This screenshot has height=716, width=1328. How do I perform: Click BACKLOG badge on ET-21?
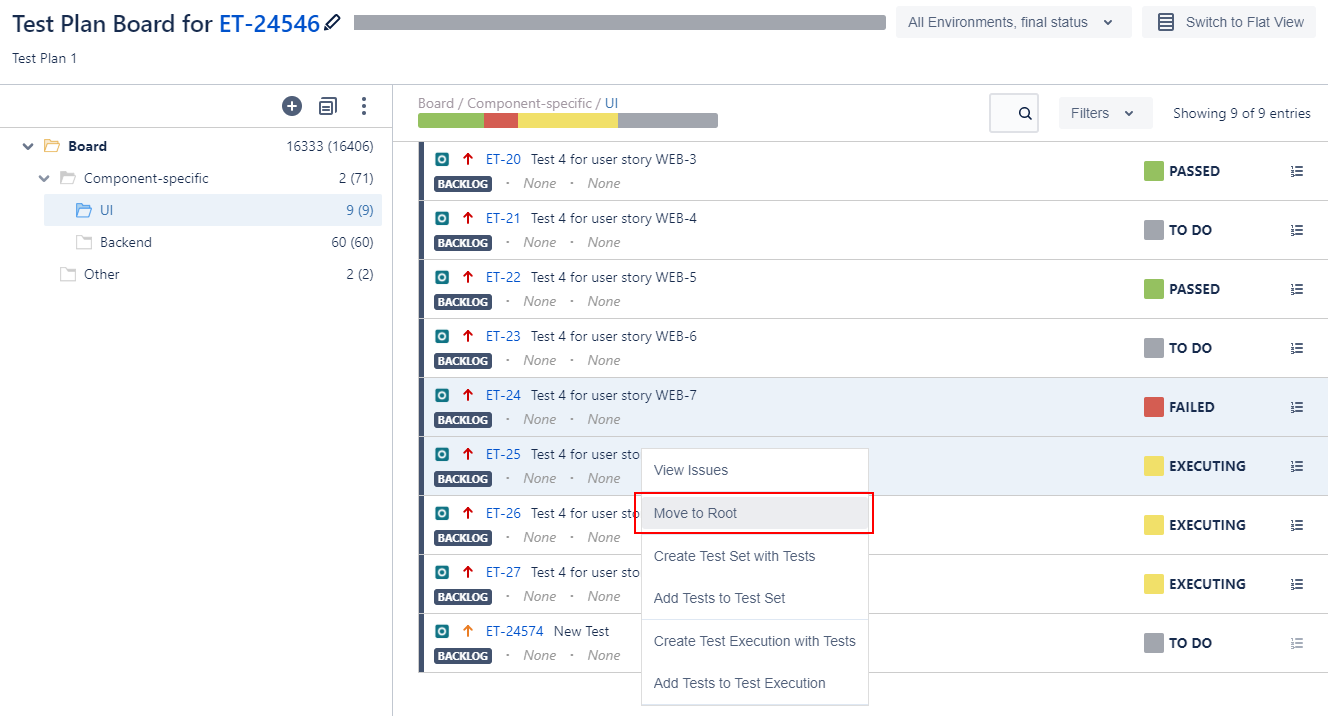tap(463, 243)
